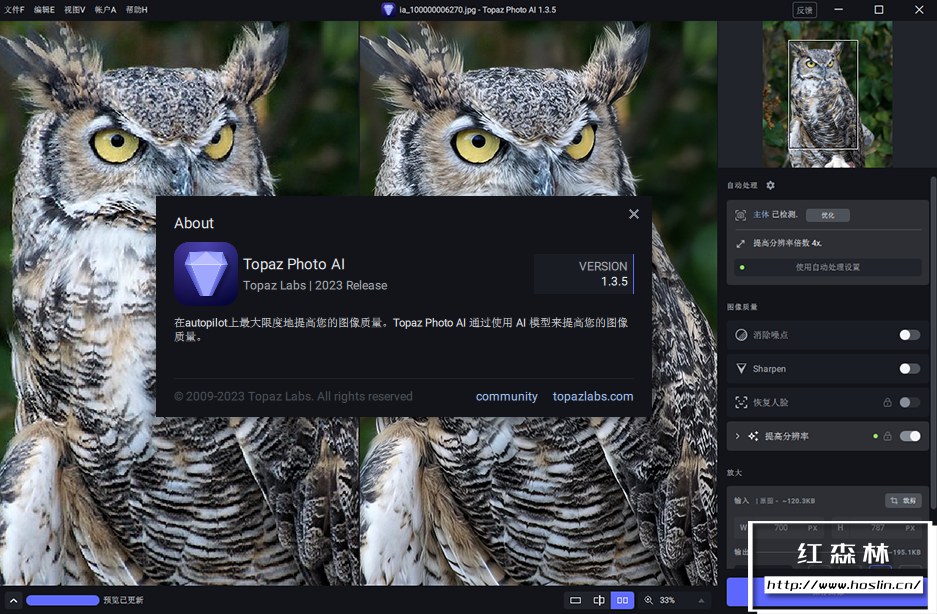Click the 消除噪点 denoise icon

741,335
